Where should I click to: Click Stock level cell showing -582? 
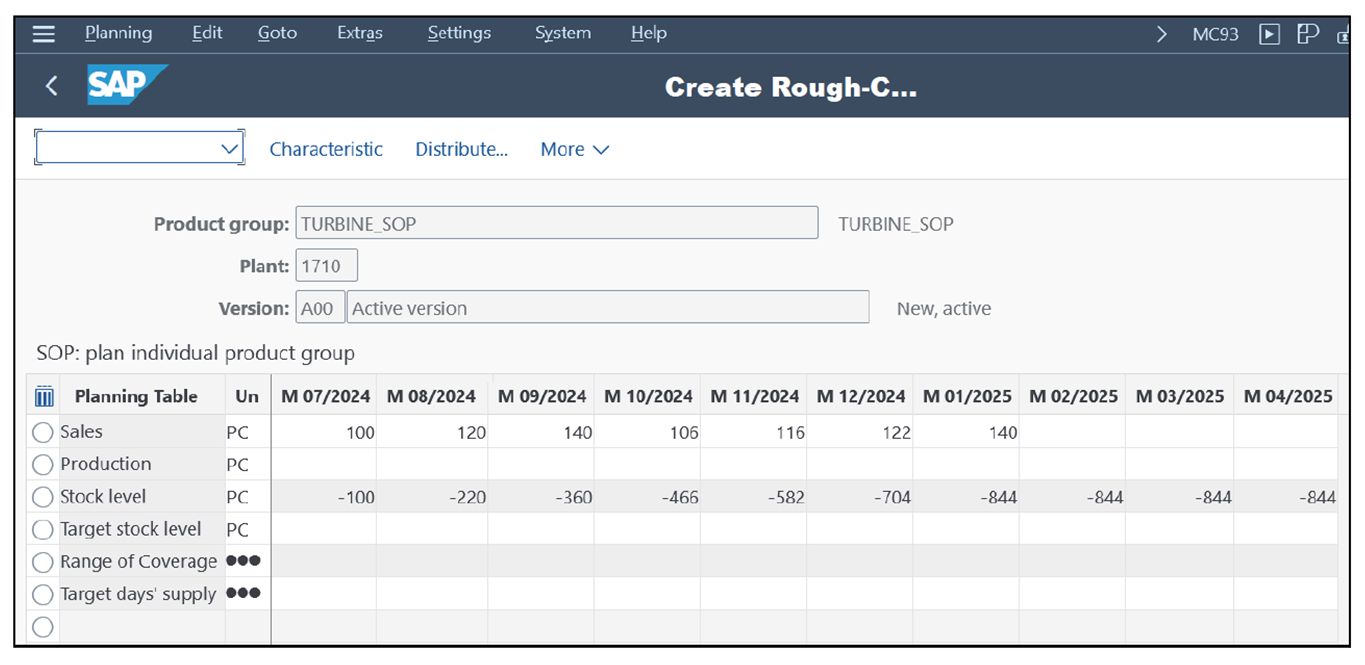pyautogui.click(x=754, y=497)
